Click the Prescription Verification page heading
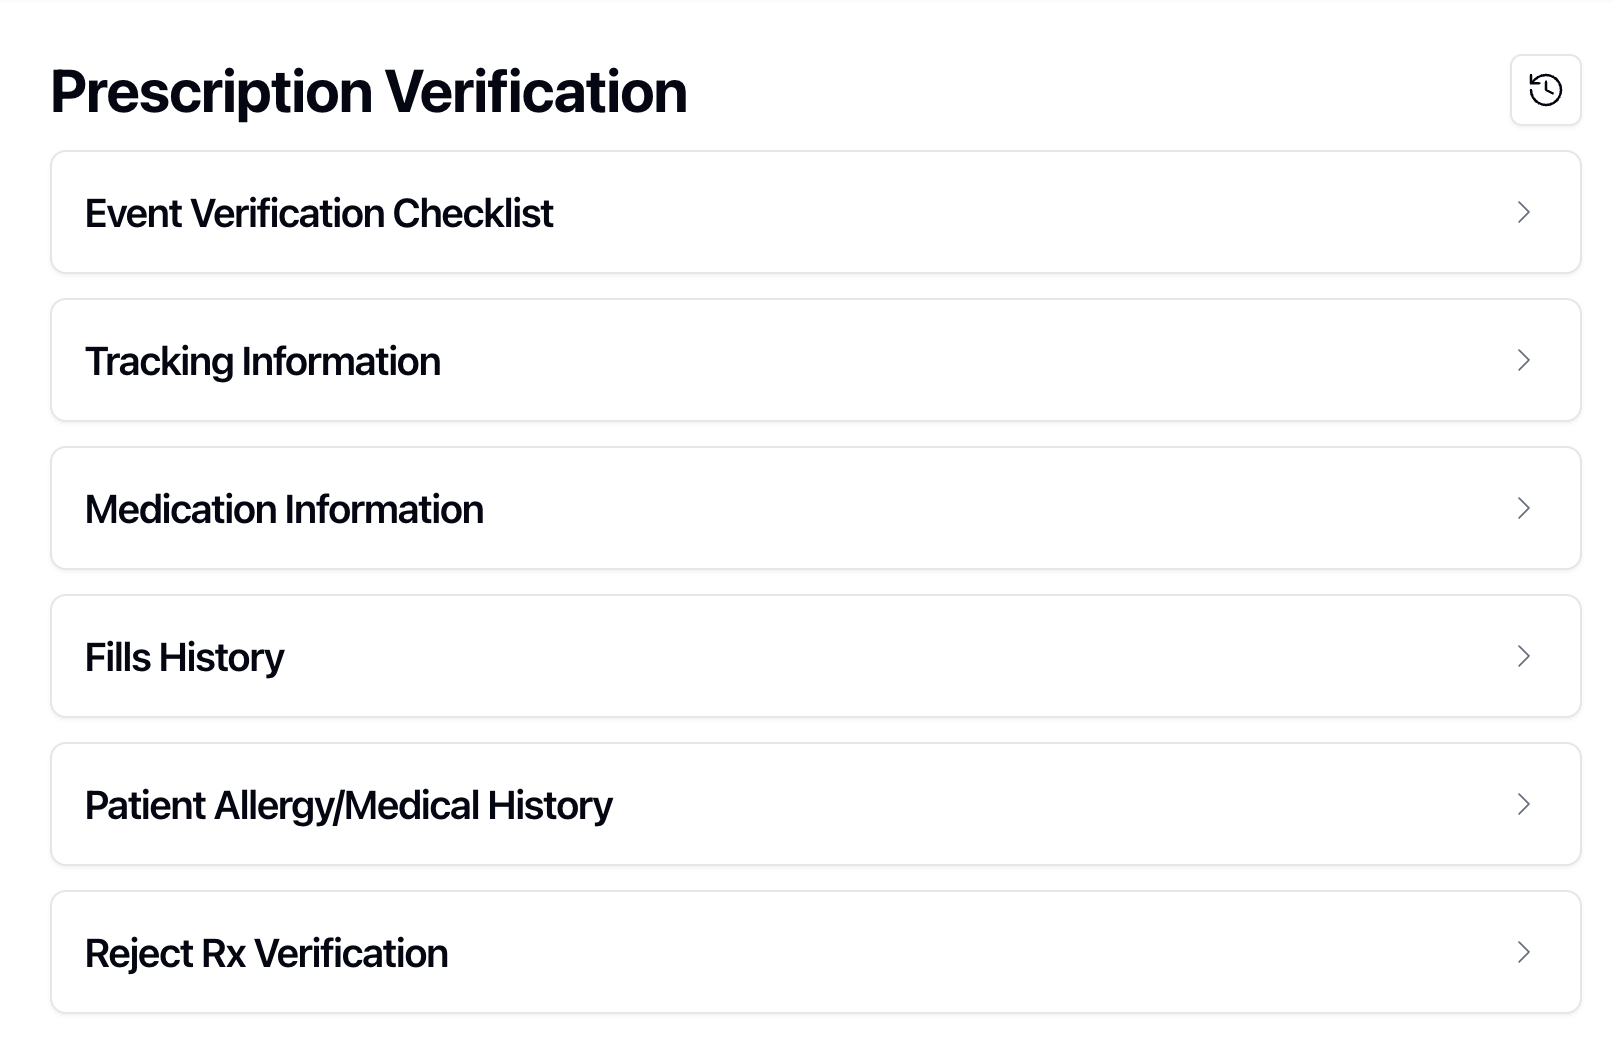Image resolution: width=1614 pixels, height=1056 pixels. coord(368,91)
